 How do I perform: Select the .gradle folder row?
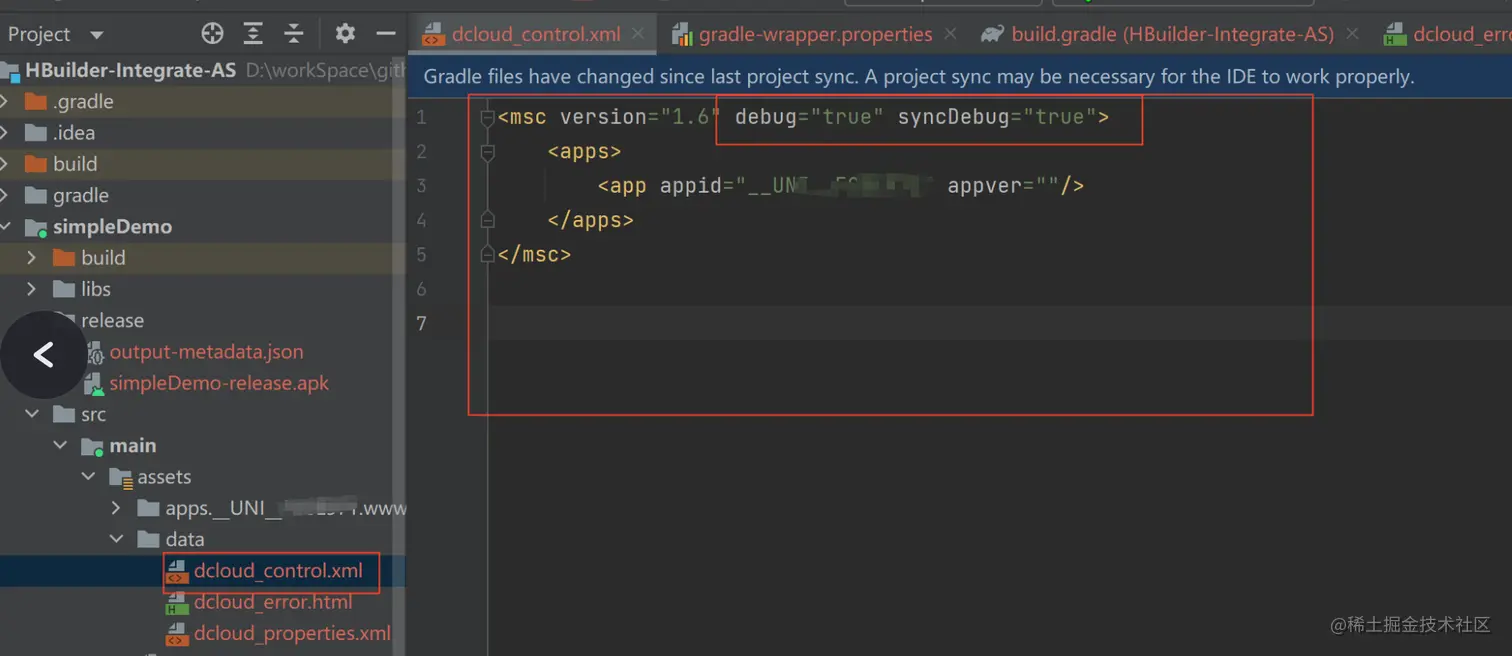click(x=202, y=102)
